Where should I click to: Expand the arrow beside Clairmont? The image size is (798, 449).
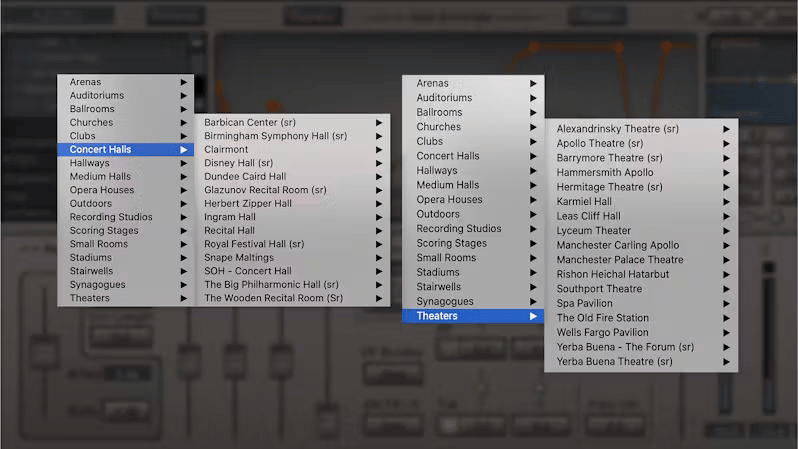click(379, 150)
